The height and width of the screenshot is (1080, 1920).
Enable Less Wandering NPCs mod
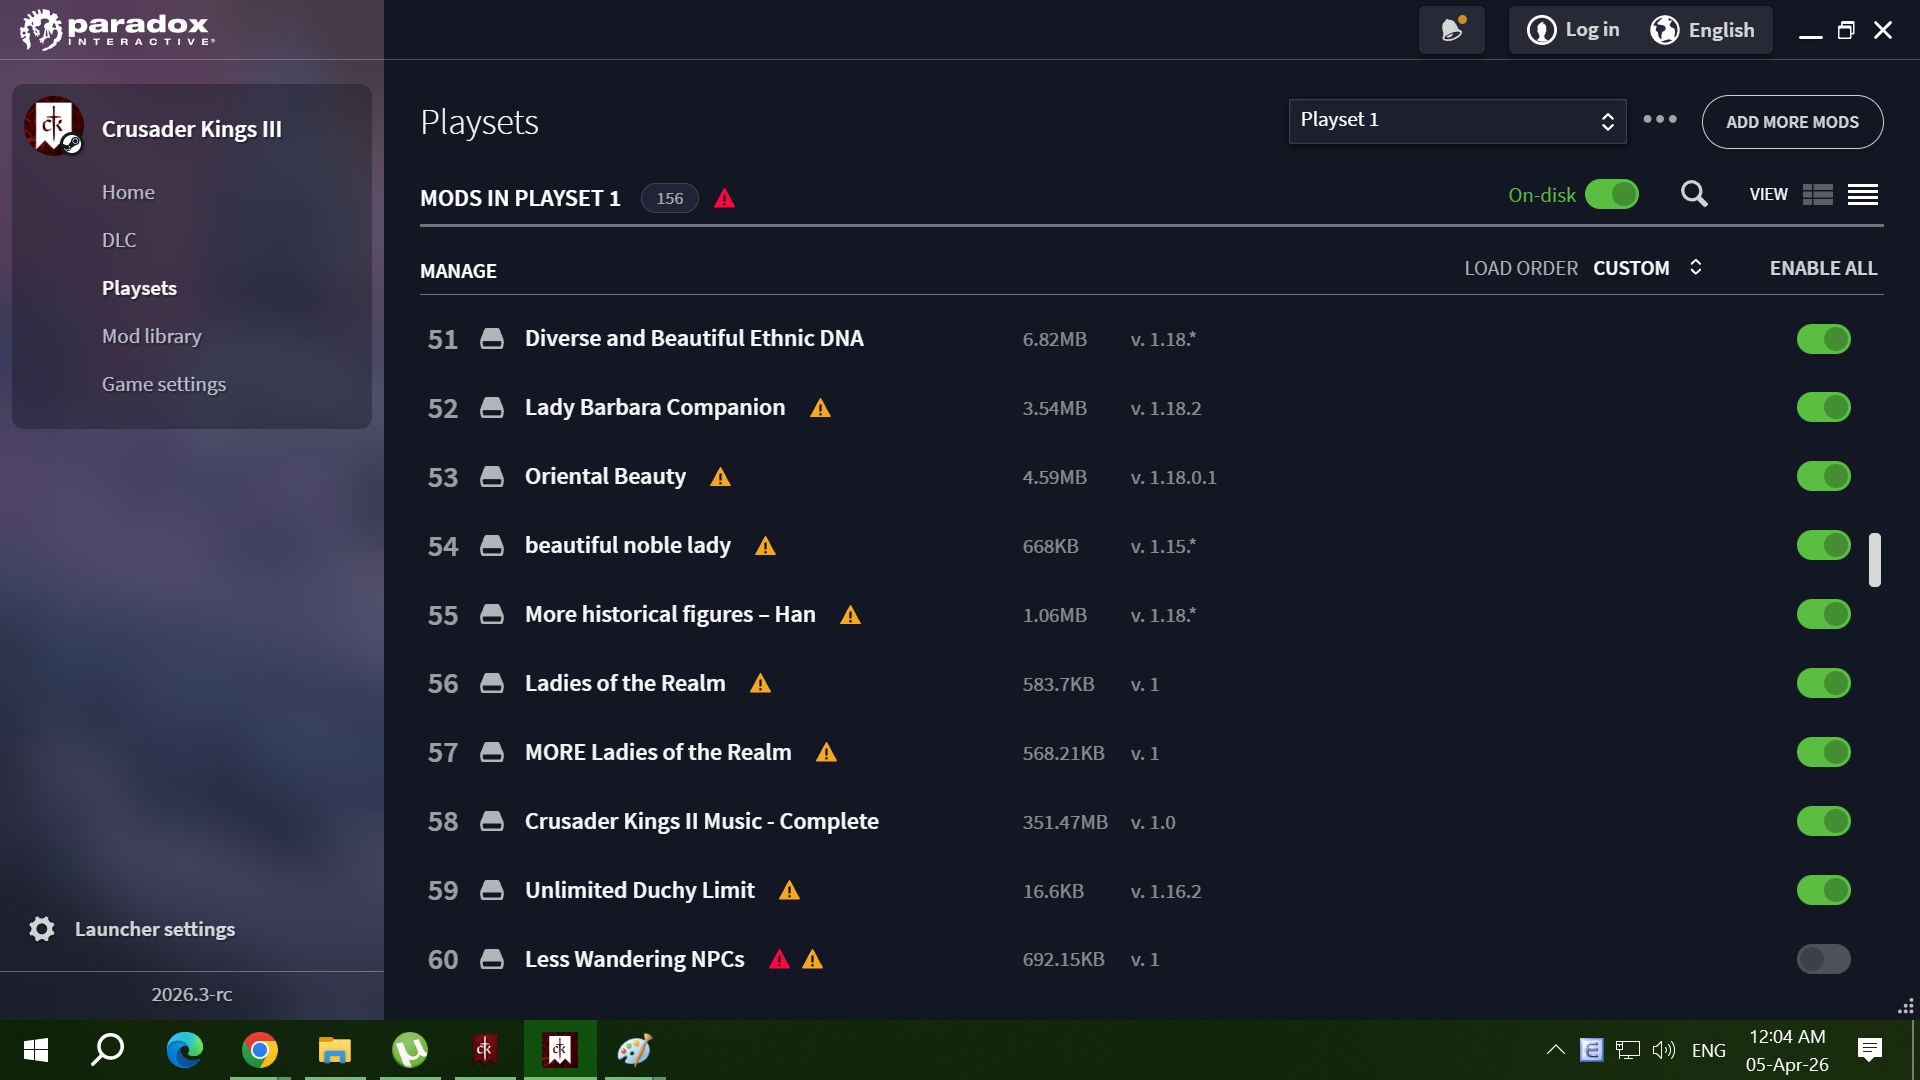[x=1824, y=960]
